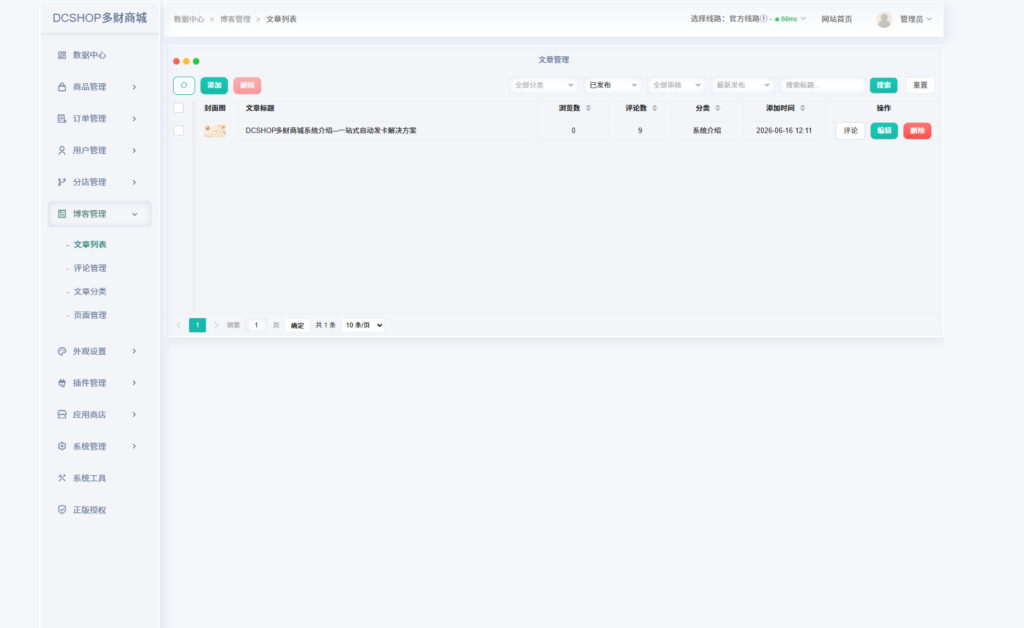This screenshot has width=1024, height=628.
Task: Click the next page arrow
Action: coord(216,325)
